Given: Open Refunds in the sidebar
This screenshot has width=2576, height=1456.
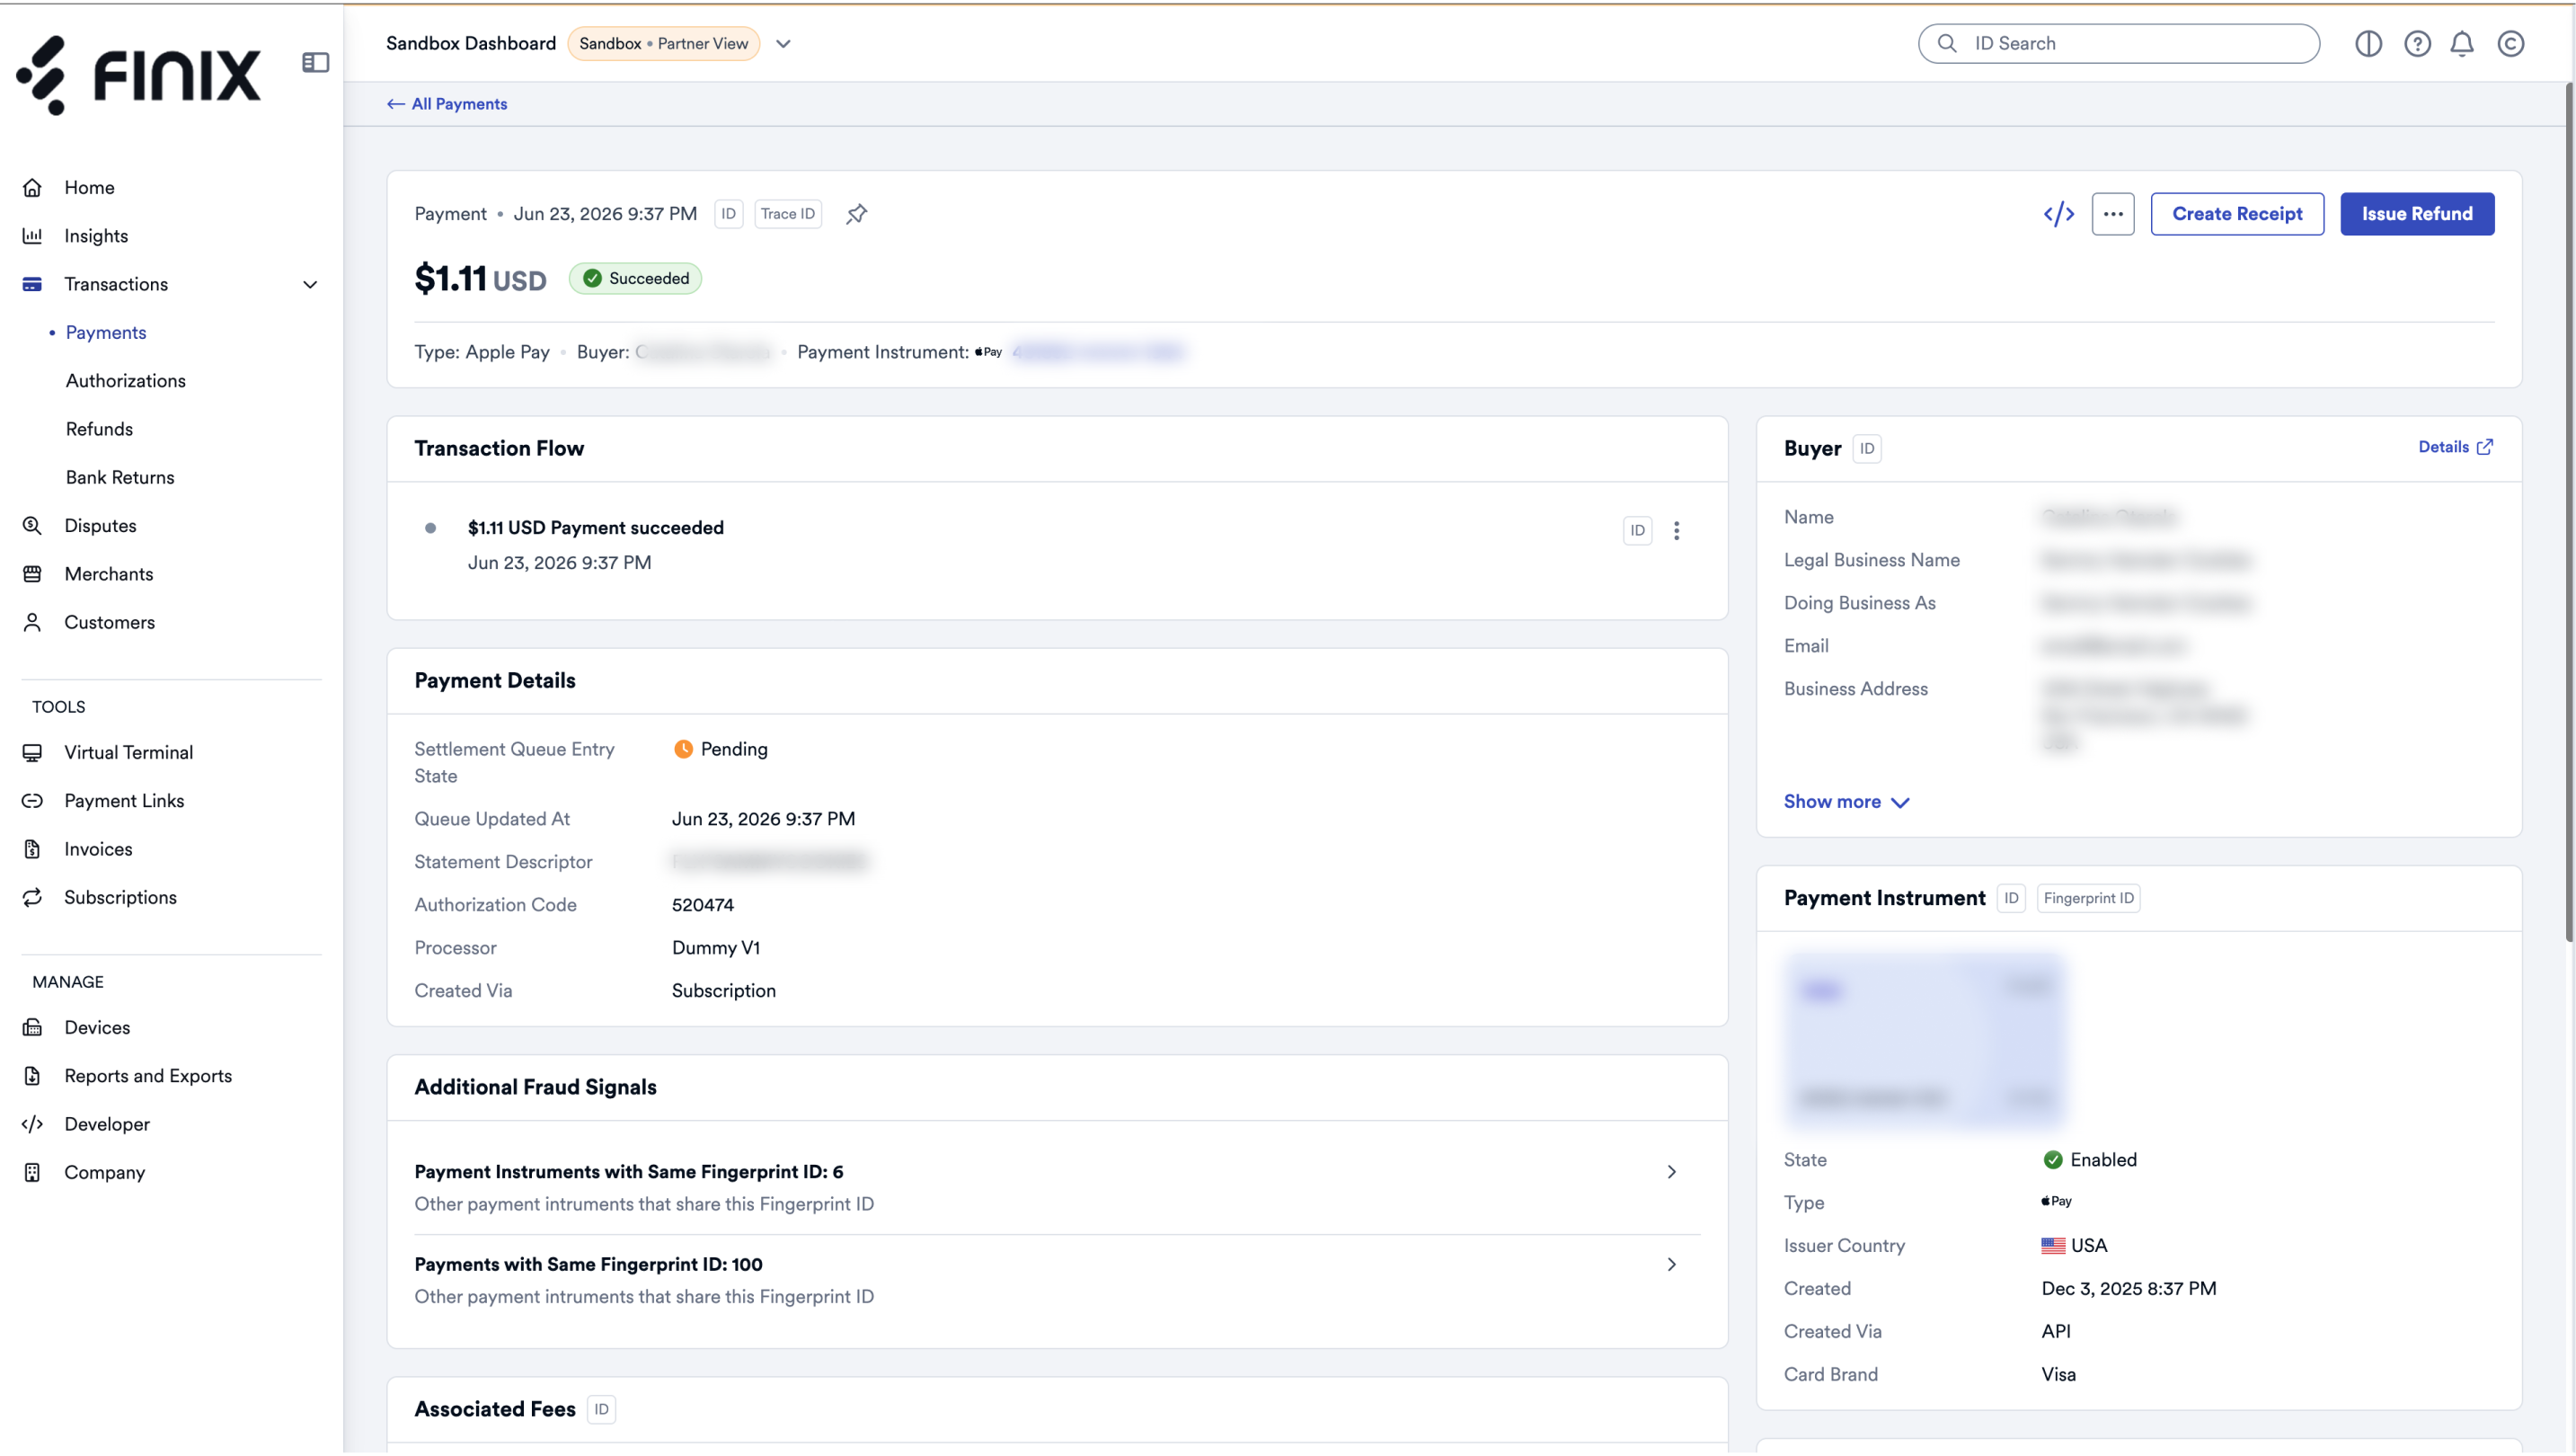Looking at the screenshot, I should (99, 429).
